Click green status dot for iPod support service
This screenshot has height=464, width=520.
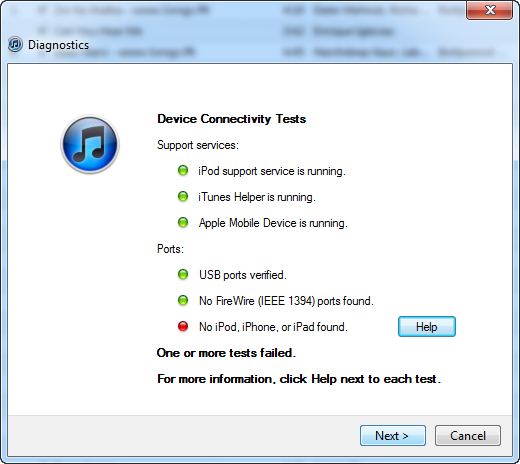click(x=183, y=170)
